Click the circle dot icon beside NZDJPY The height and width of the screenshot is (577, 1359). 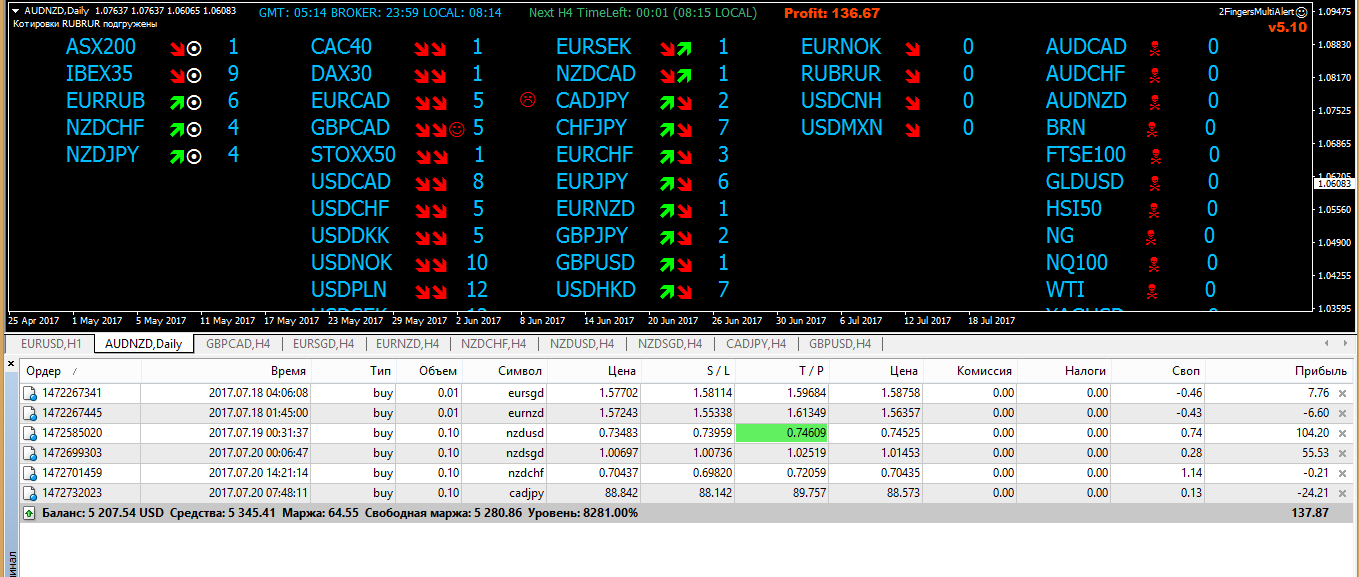(195, 156)
